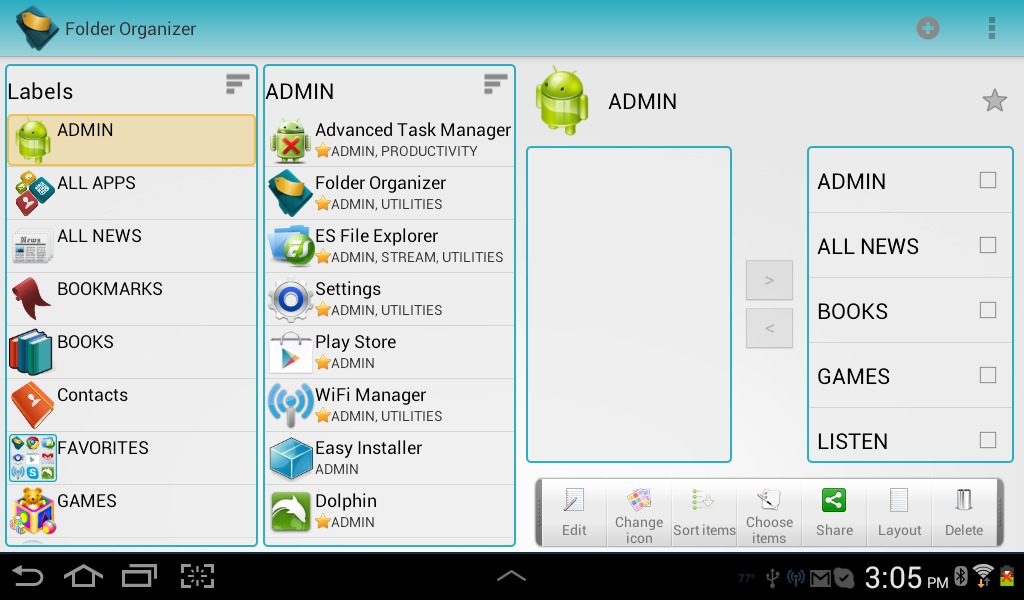Click the Edit toolbar button
The image size is (1024, 600).
coord(574,513)
